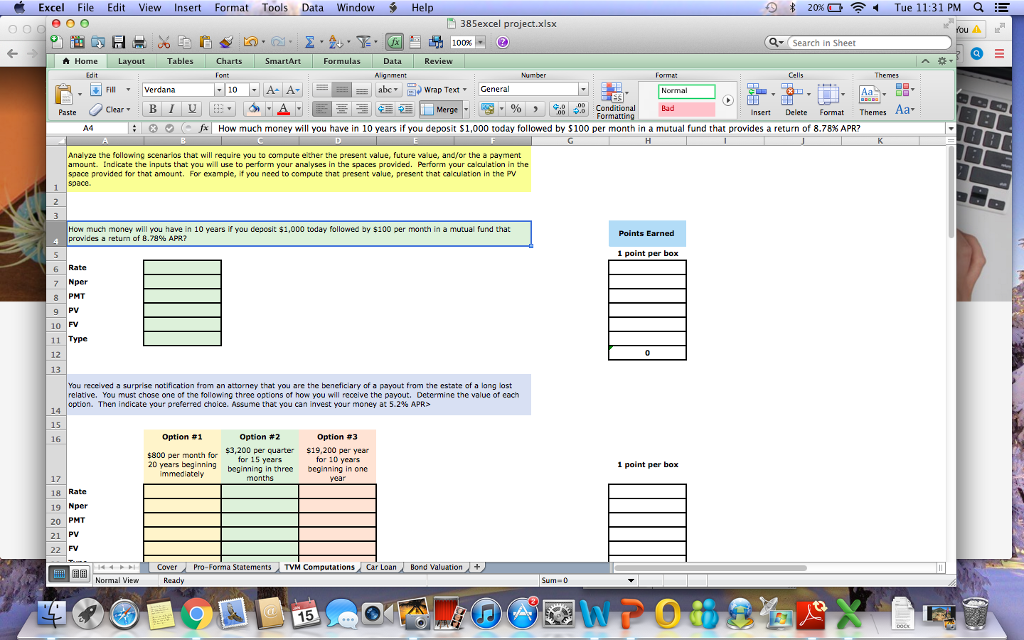Click the percent style button
1024x640 pixels.
tap(516, 108)
